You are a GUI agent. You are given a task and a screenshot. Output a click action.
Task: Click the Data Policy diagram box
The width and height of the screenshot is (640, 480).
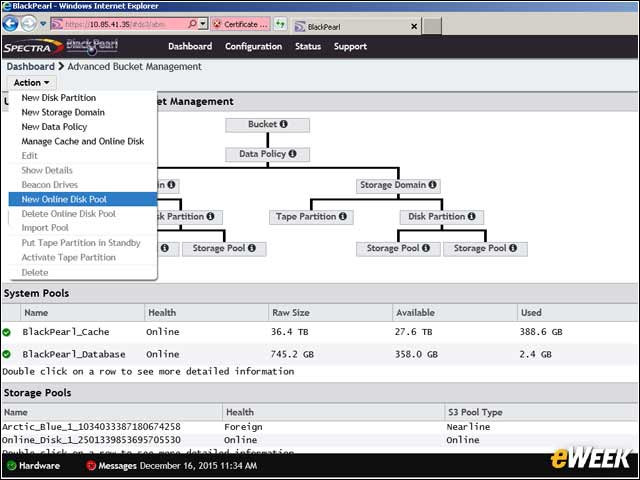tap(267, 154)
